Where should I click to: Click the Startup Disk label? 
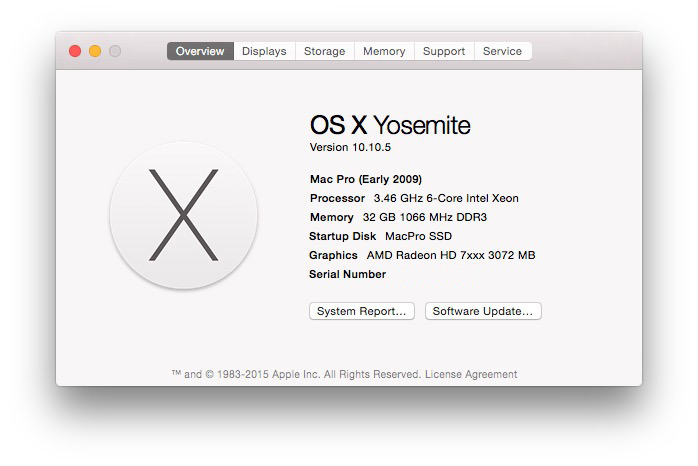pyautogui.click(x=342, y=236)
